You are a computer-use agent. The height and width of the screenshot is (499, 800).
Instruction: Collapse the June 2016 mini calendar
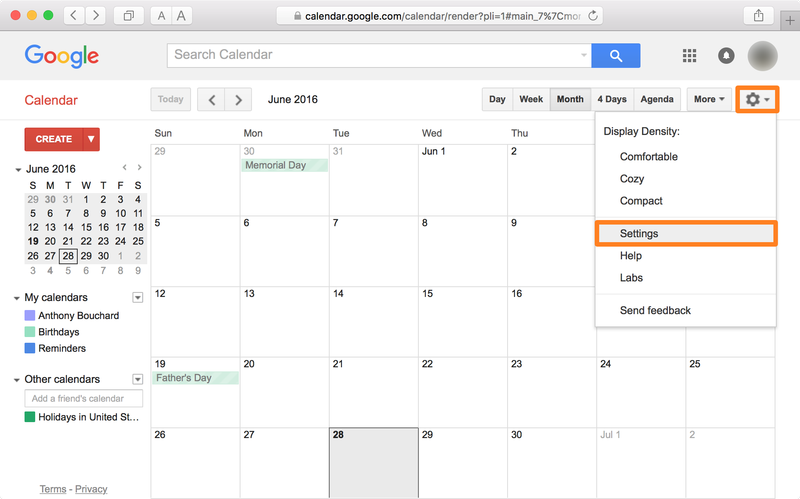pyautogui.click(x=18, y=169)
